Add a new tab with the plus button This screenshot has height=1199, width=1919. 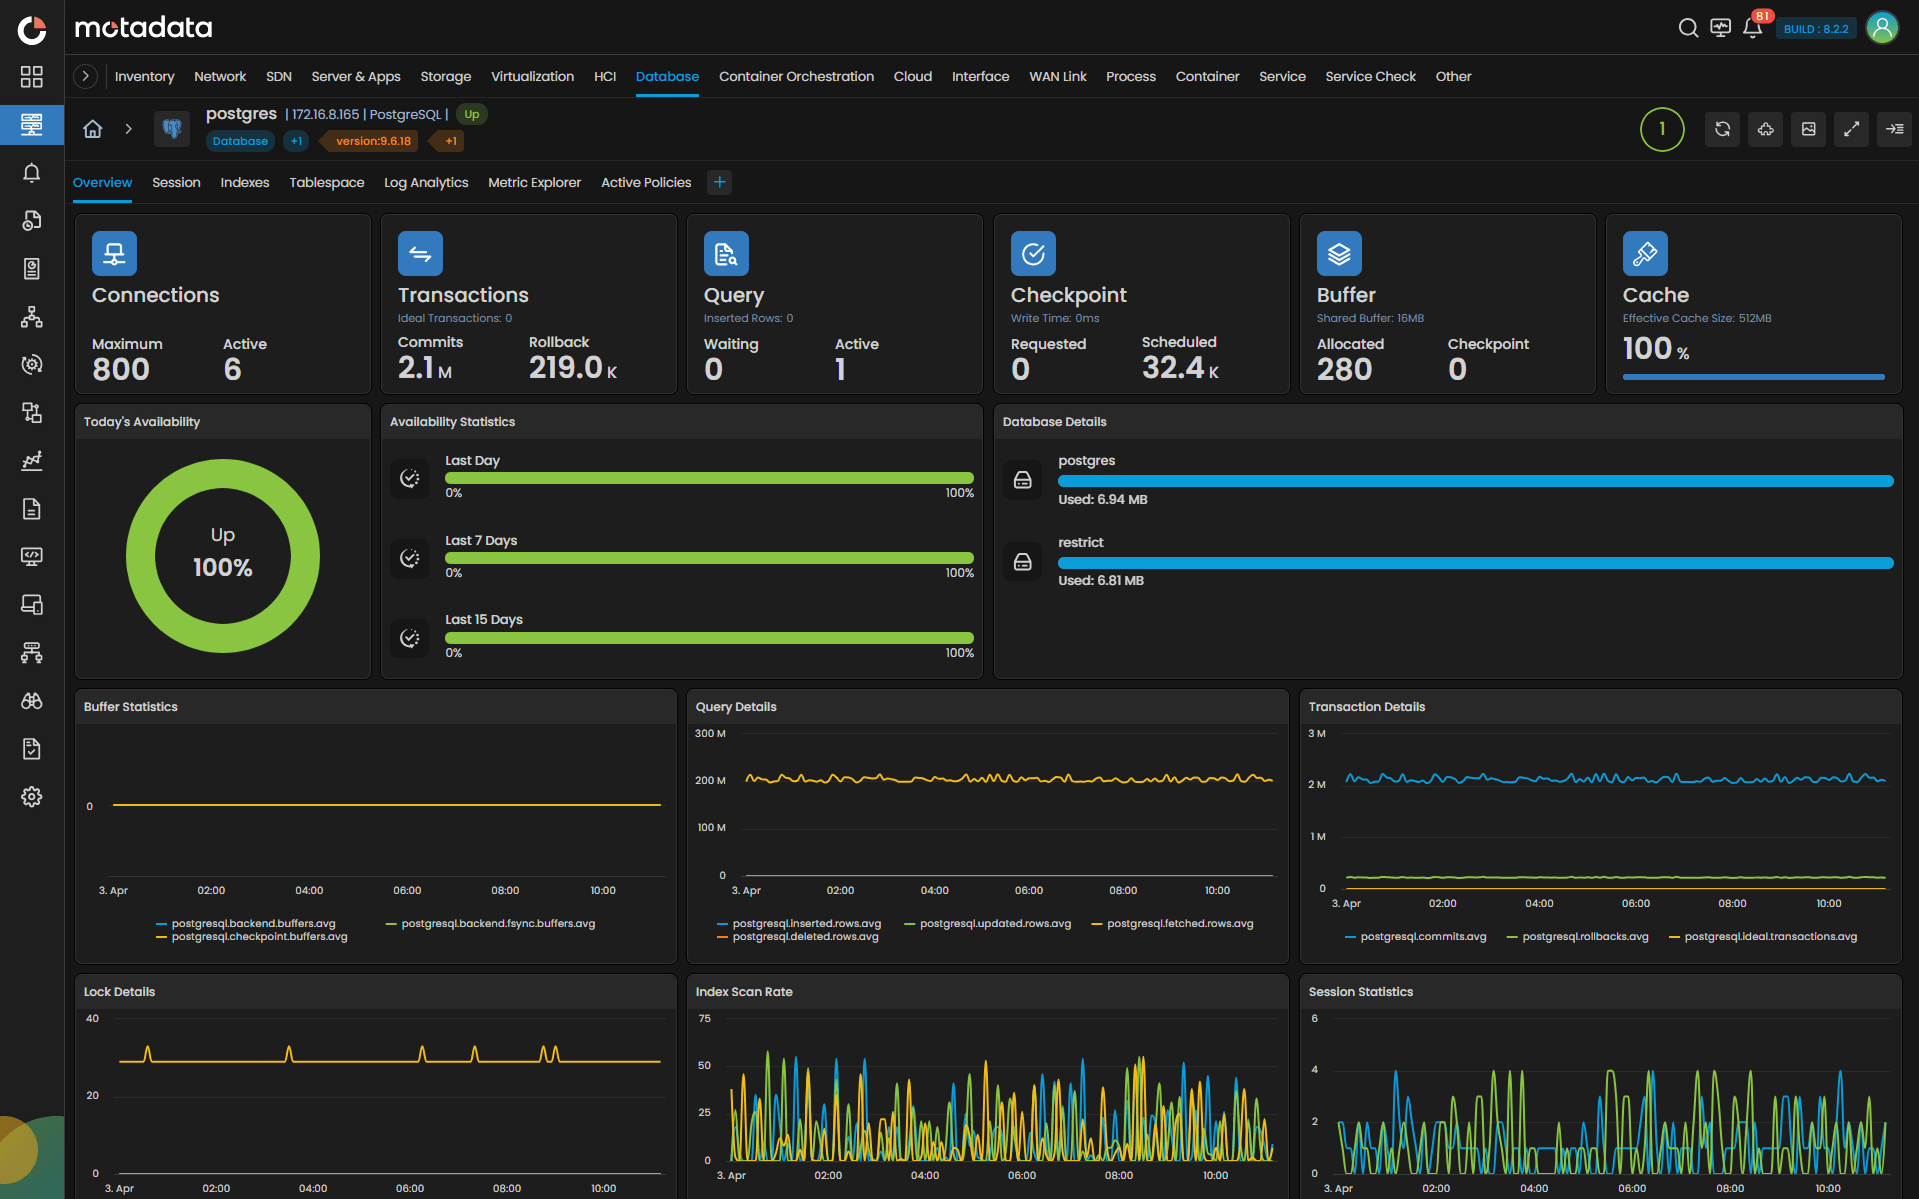point(719,182)
